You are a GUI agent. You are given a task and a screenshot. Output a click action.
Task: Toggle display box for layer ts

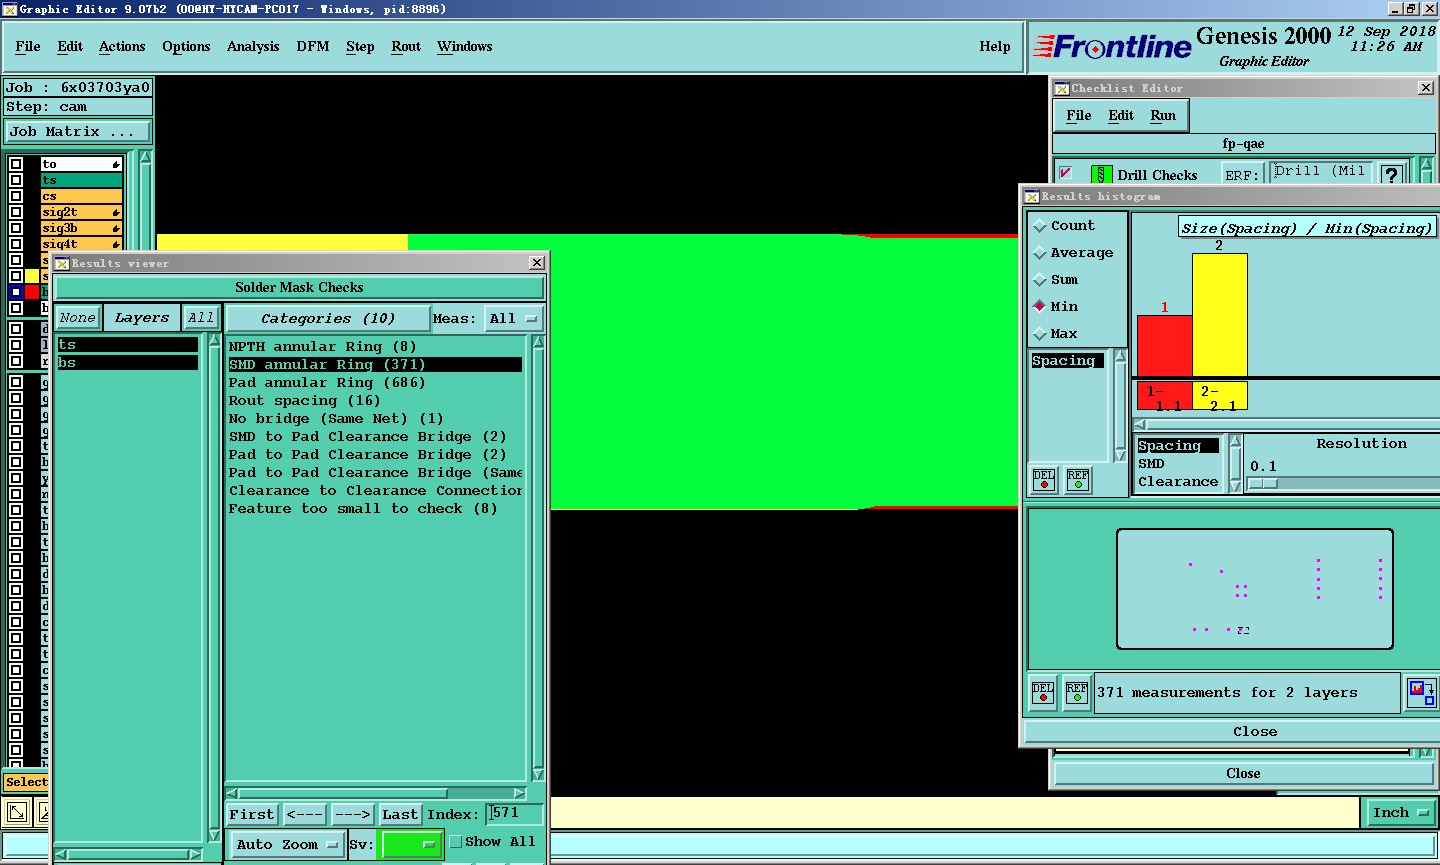(16, 180)
